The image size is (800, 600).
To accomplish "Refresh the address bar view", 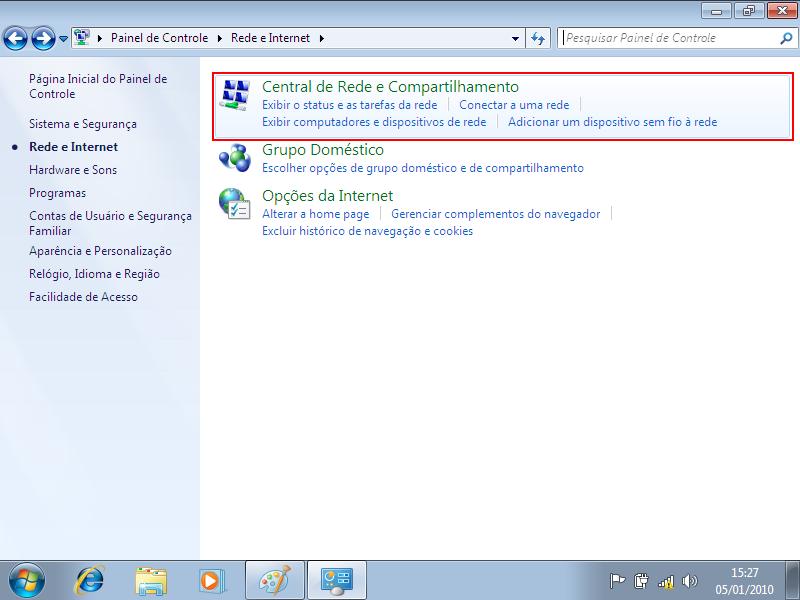I will [x=539, y=38].
